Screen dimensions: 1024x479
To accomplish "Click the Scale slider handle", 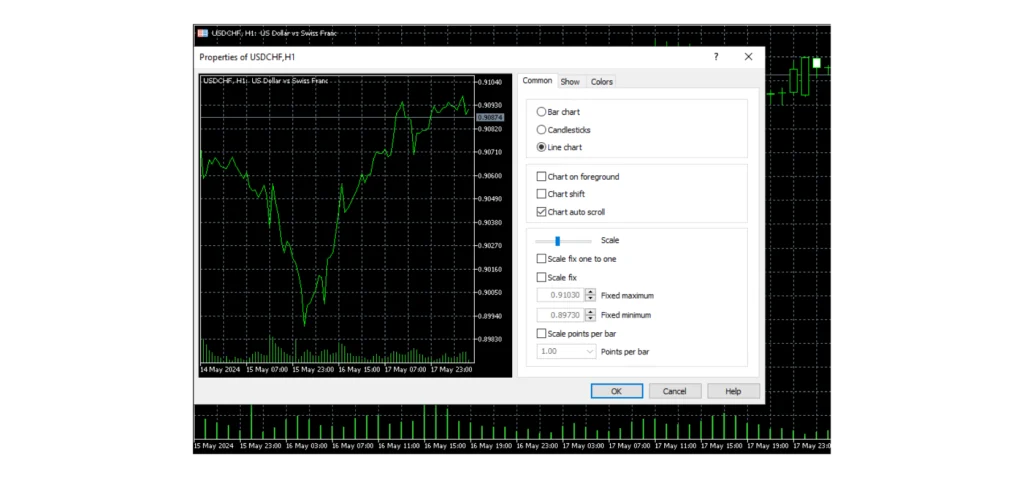I will (x=557, y=241).
